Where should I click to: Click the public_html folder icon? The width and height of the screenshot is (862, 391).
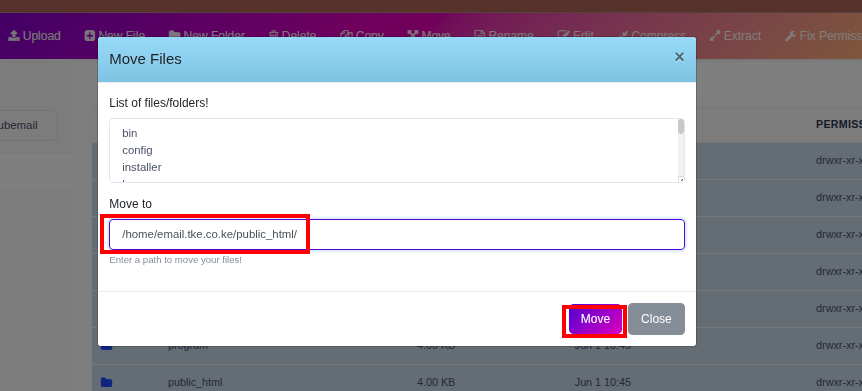point(107,382)
